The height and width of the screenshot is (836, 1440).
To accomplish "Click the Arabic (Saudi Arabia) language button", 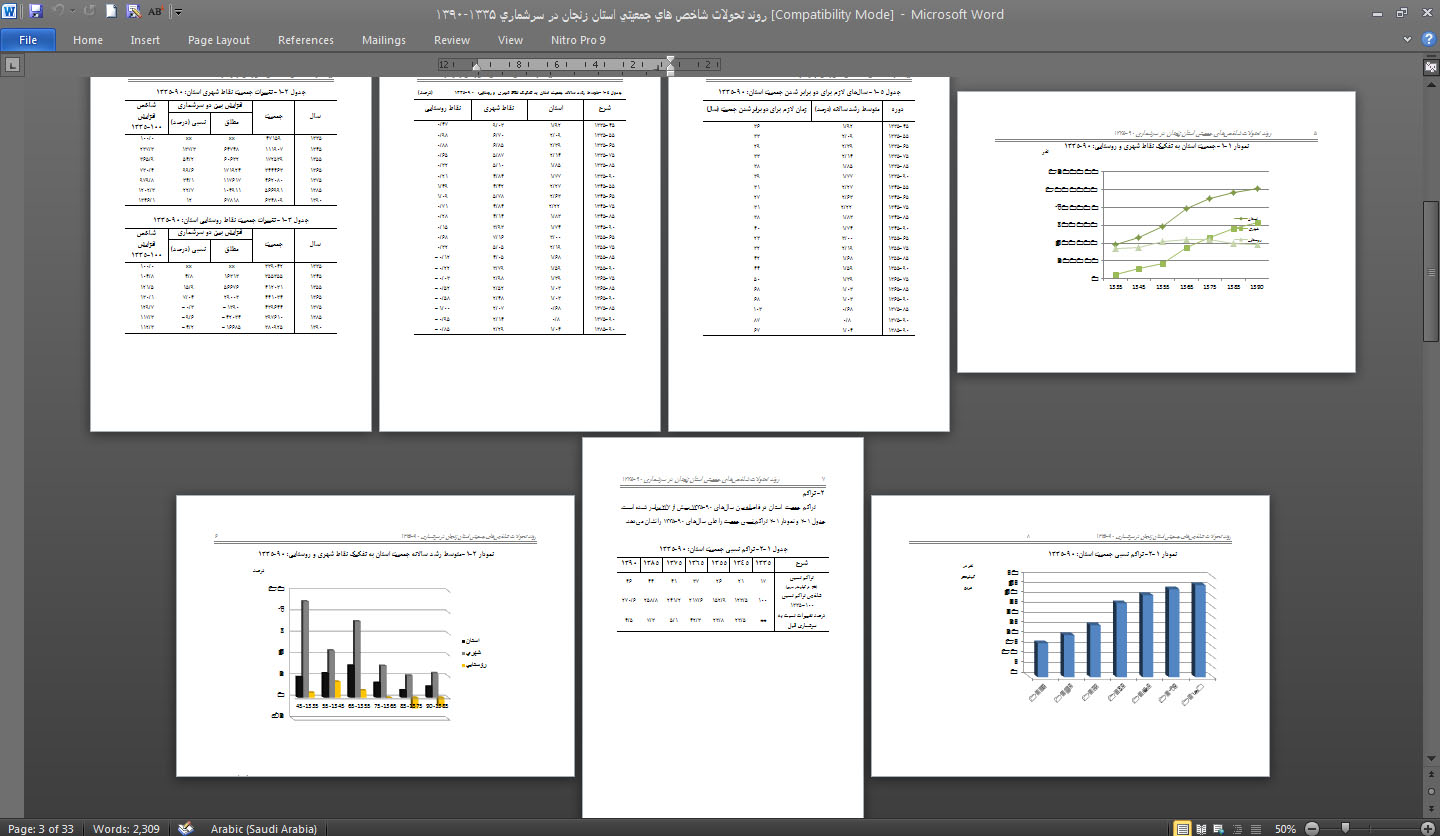I will (263, 829).
